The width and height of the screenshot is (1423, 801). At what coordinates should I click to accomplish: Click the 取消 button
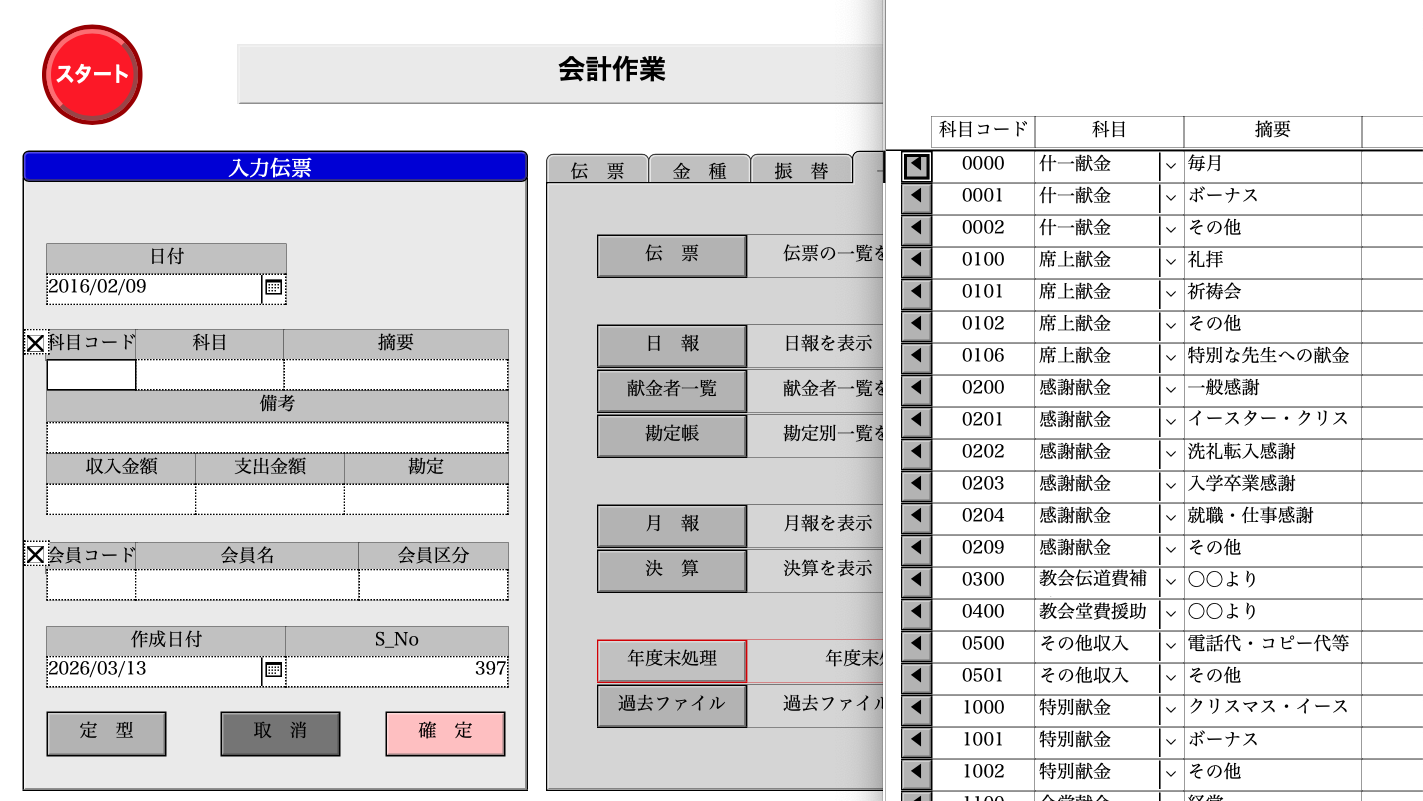tap(280, 732)
